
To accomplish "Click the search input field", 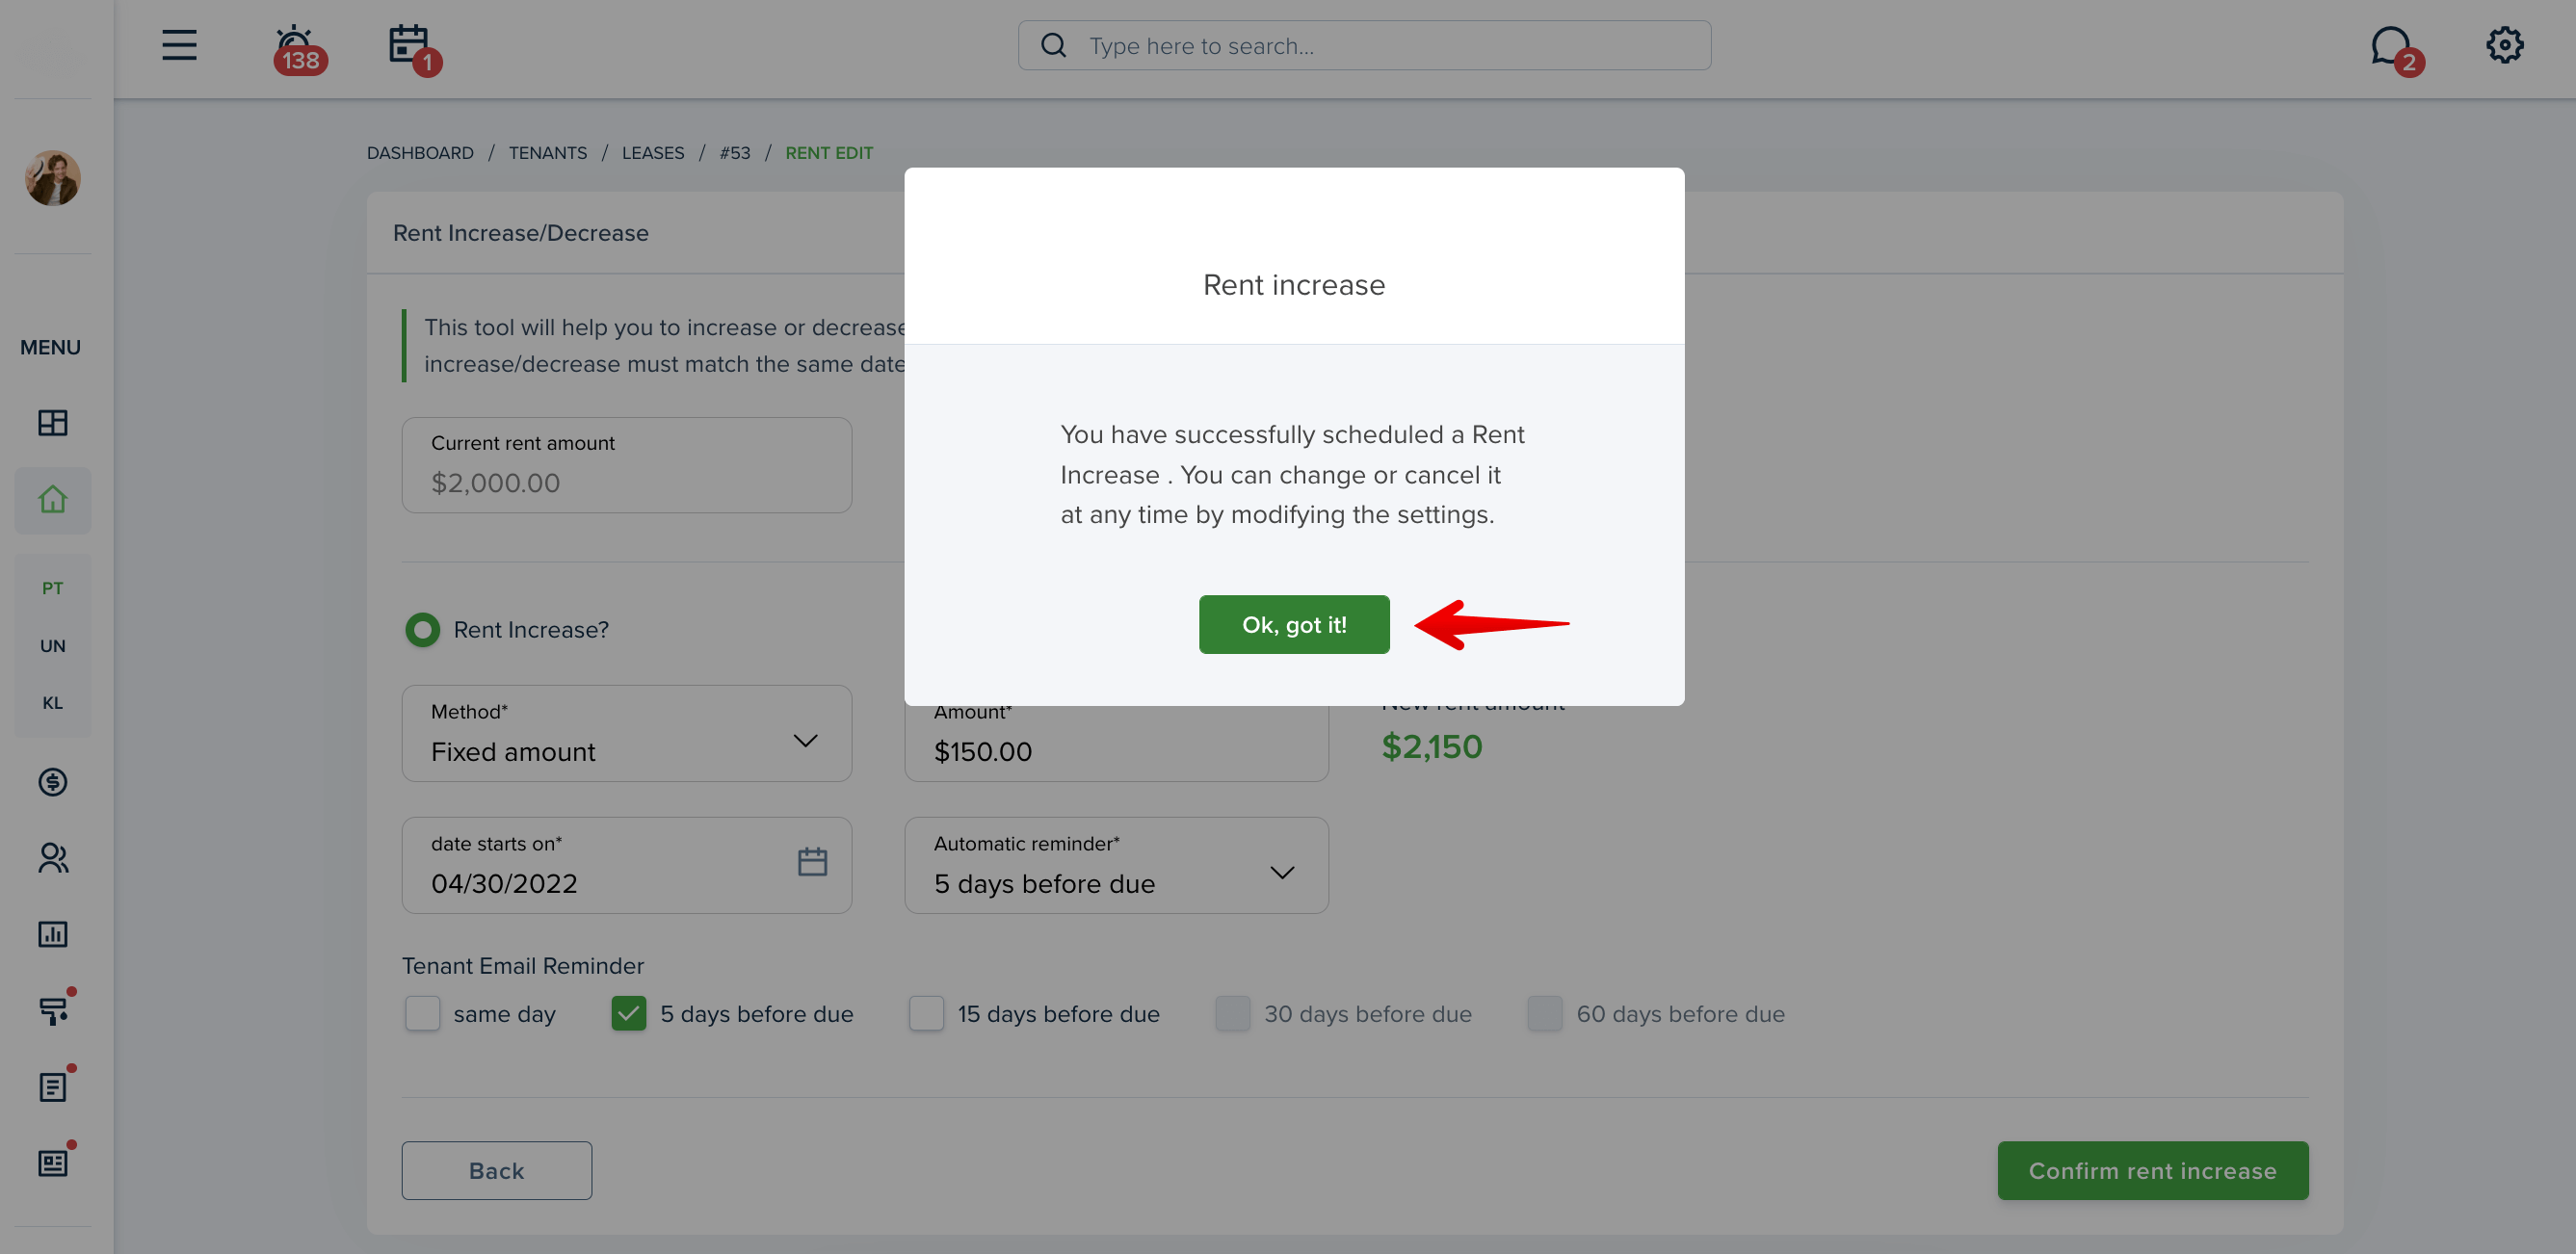I will click(x=1364, y=46).
